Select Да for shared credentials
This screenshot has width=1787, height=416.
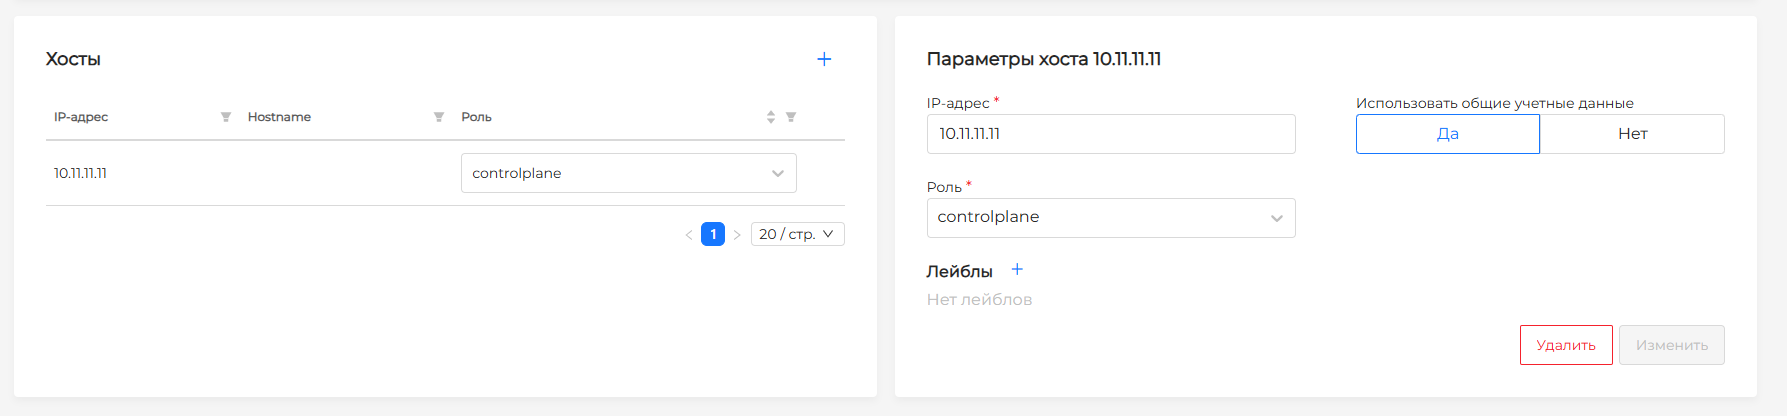click(1447, 134)
